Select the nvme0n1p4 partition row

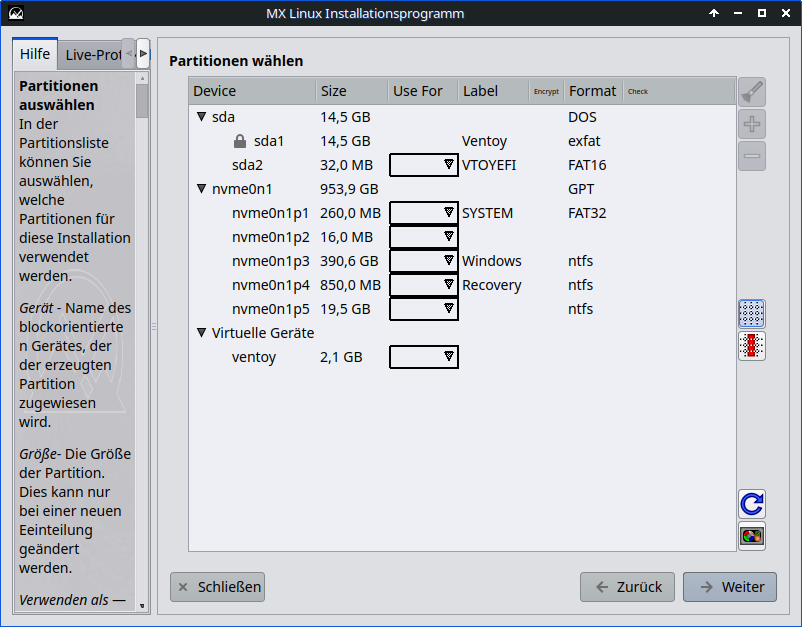[462, 285]
